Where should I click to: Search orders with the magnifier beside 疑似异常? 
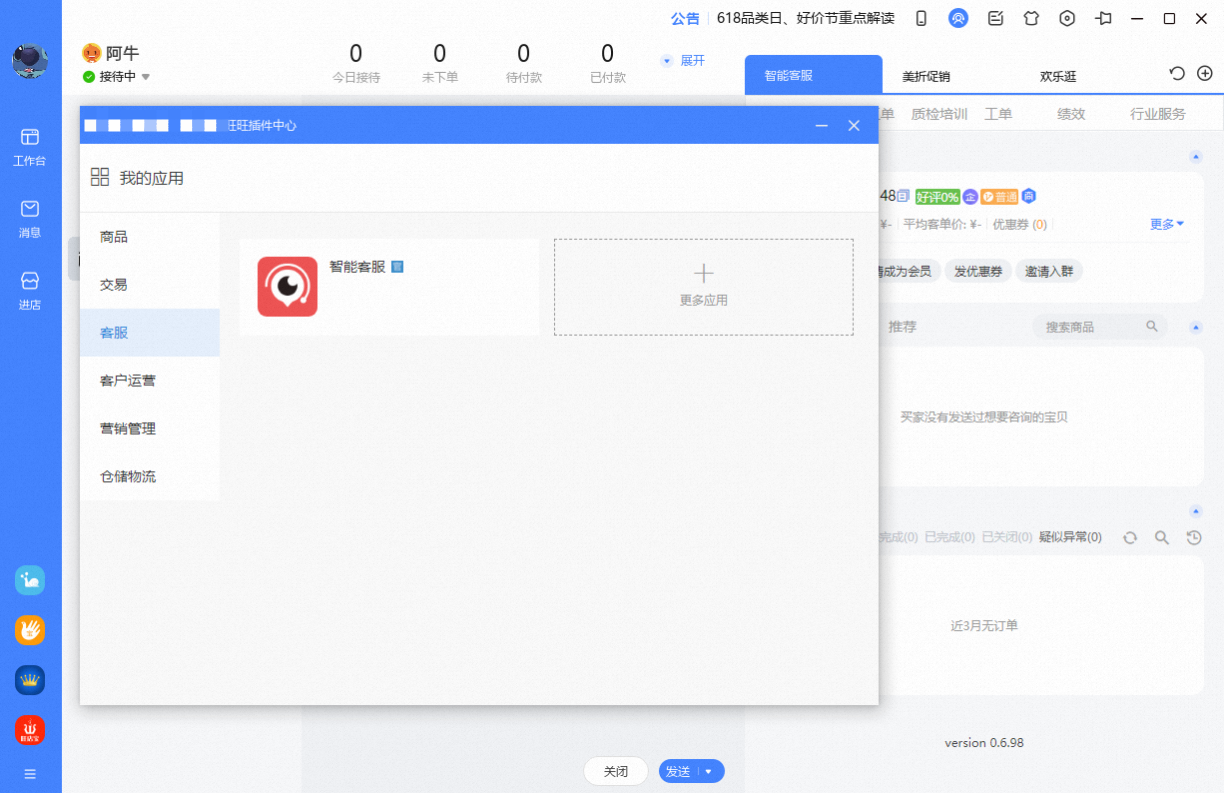pos(1162,538)
